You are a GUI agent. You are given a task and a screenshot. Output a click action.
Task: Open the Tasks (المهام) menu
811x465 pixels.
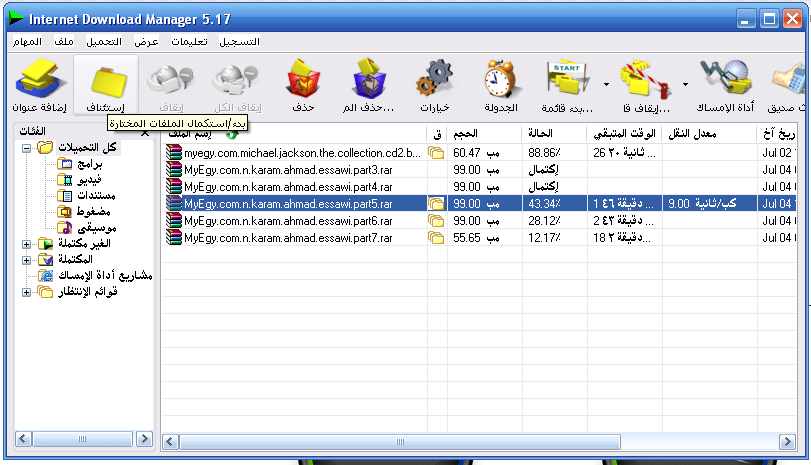pos(27,41)
